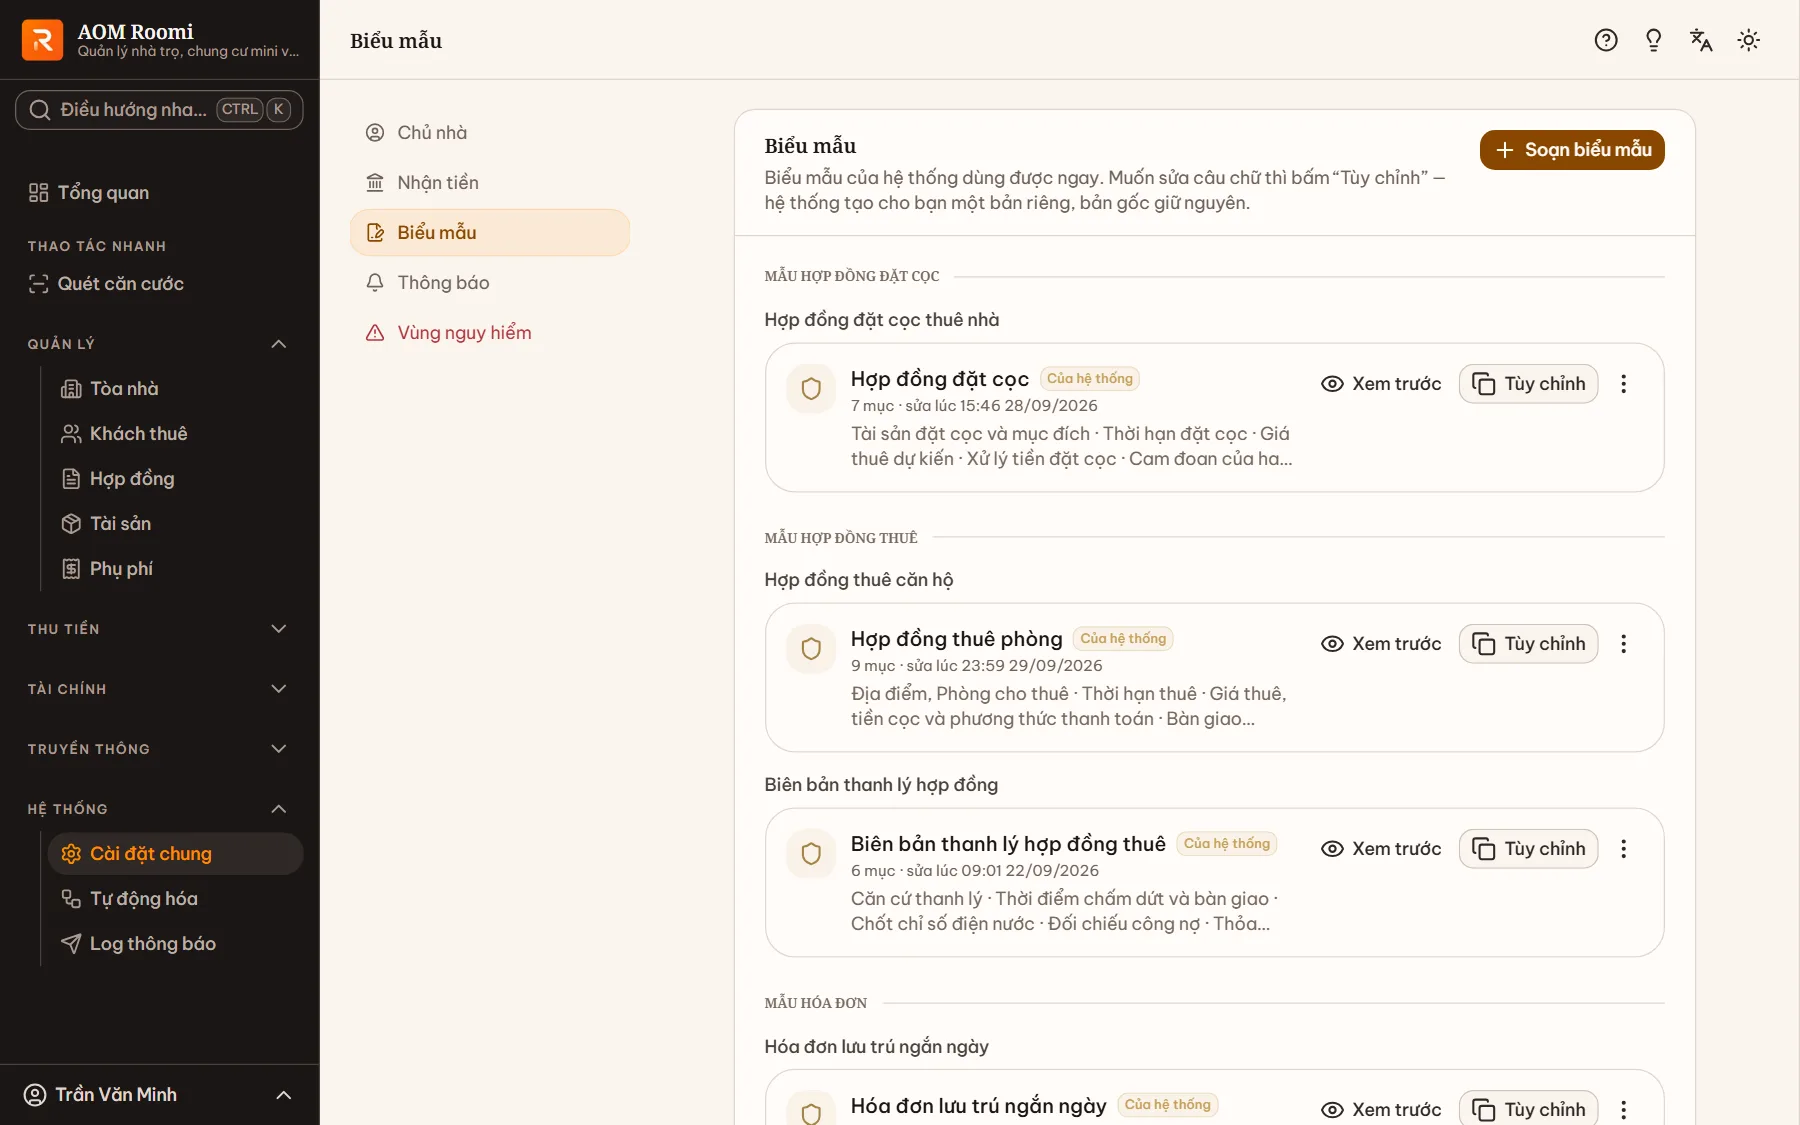Viewport: 1800px width, 1125px height.
Task: Preview Hợp đồng thuê phòng template
Action: (1381, 644)
